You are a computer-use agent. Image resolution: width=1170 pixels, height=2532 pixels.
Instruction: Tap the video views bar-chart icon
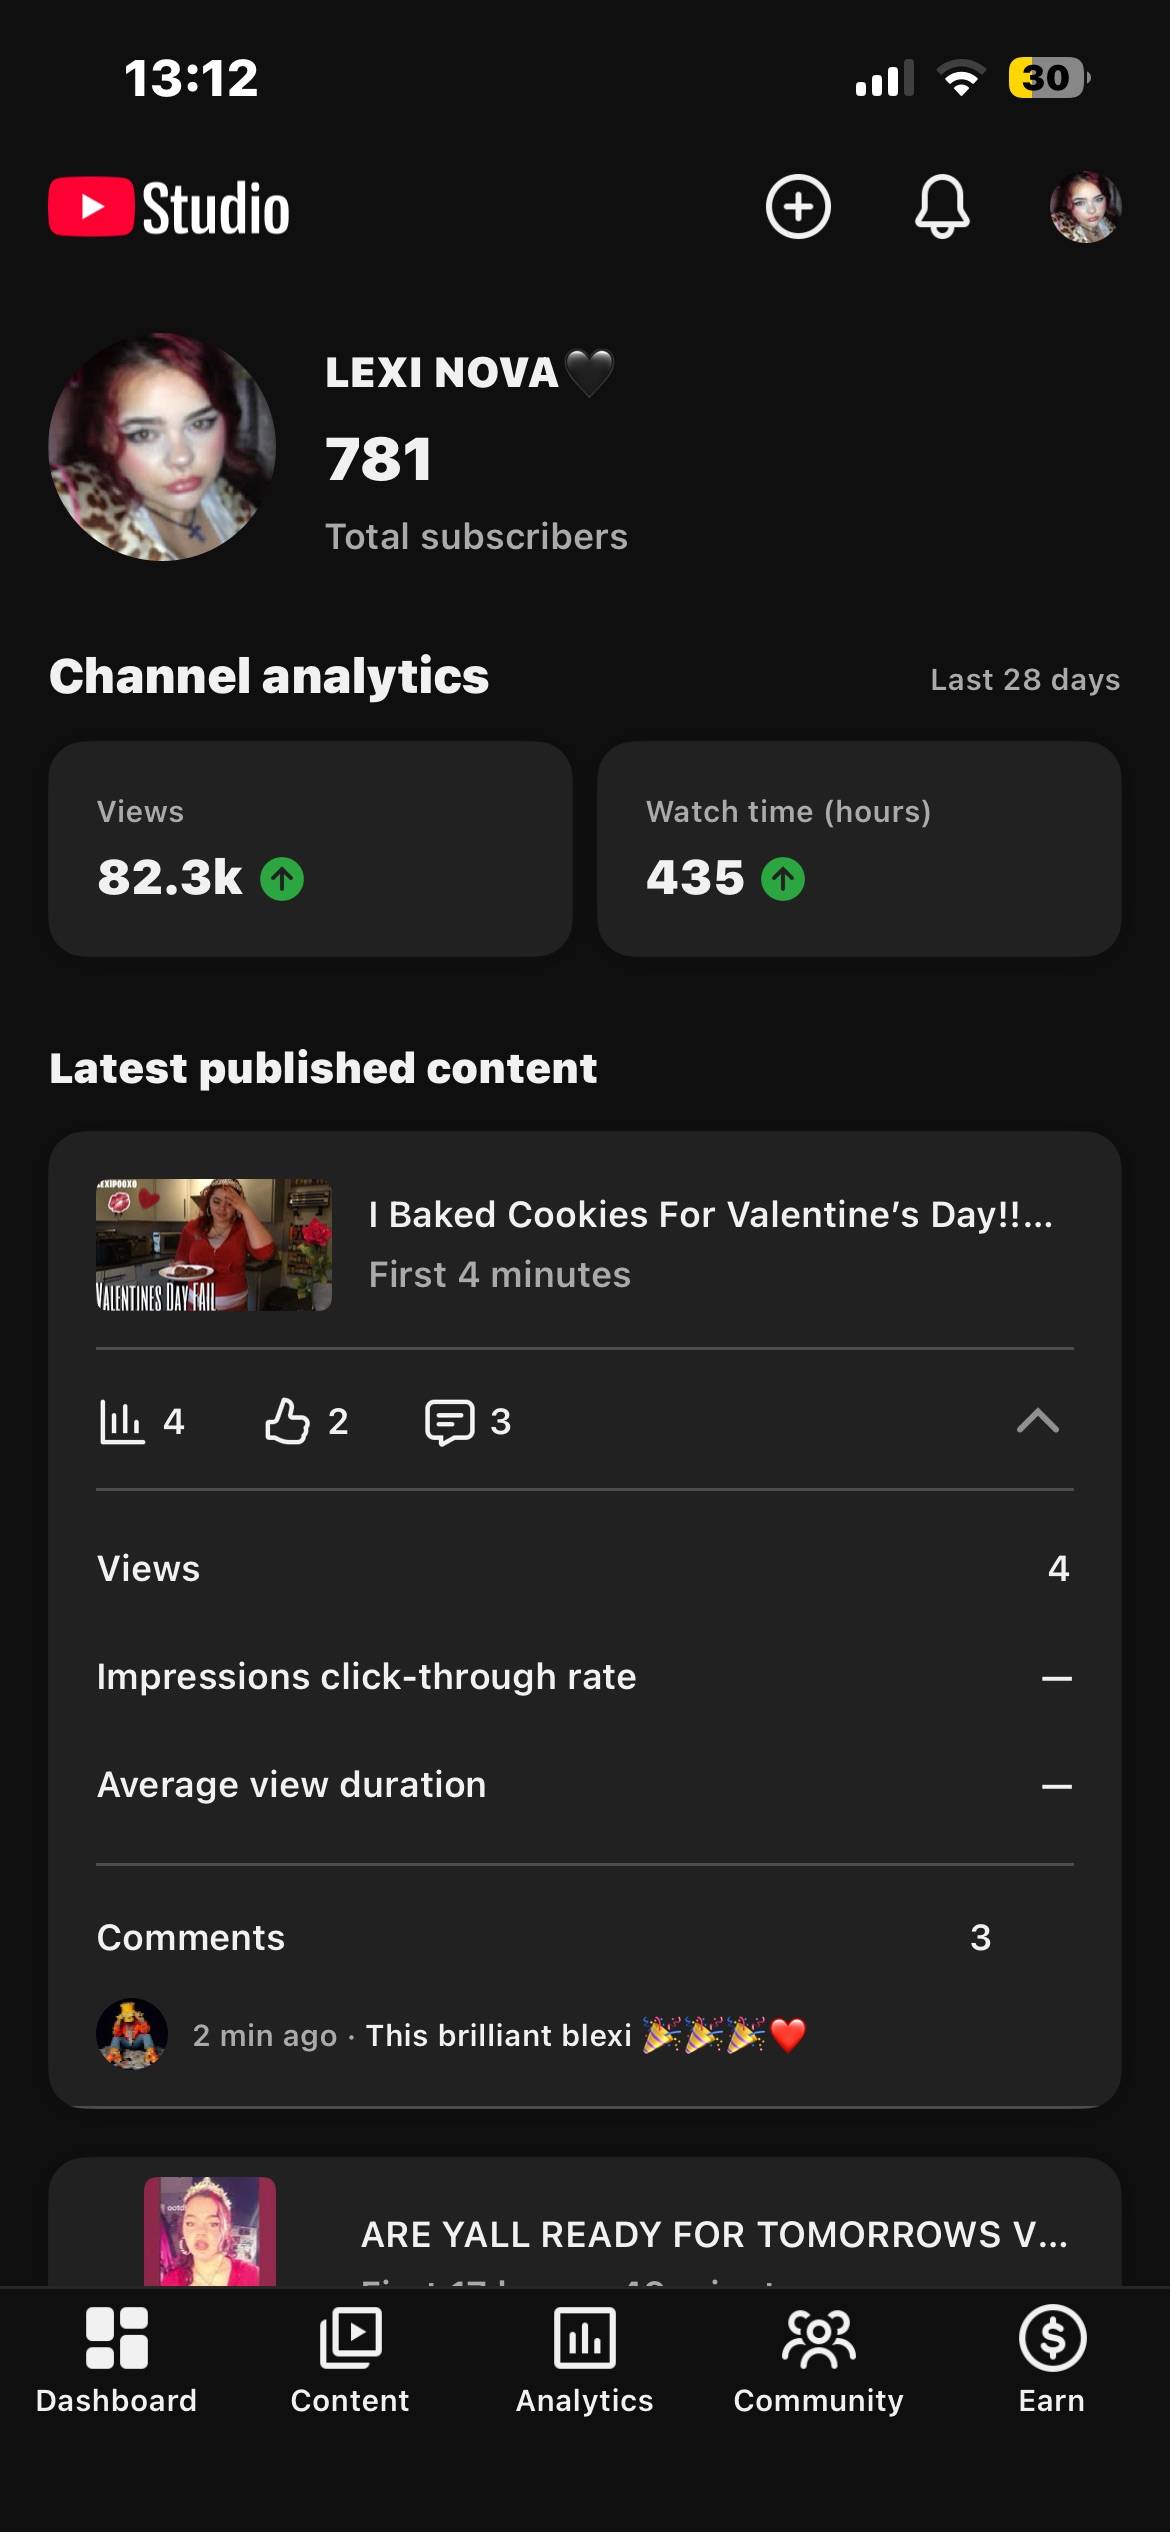(122, 1421)
